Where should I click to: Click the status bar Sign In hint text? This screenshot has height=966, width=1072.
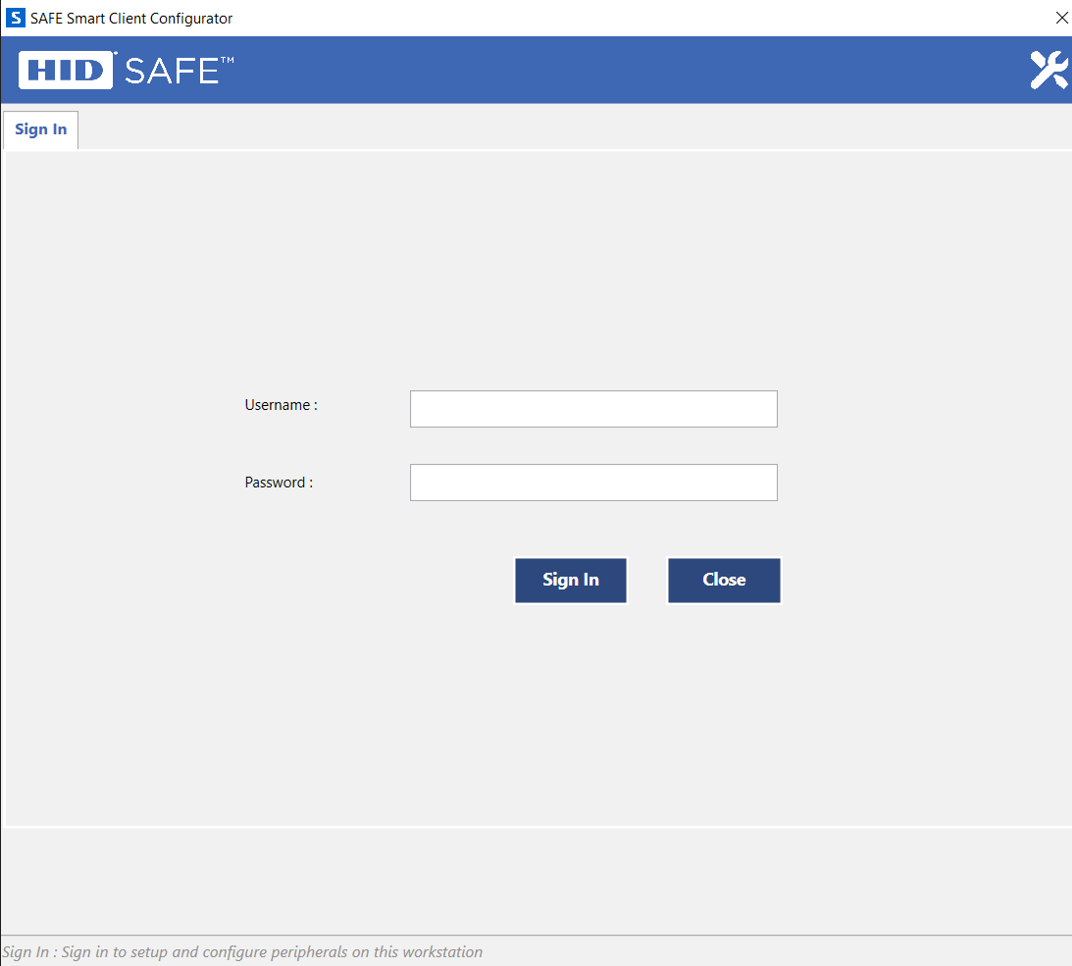click(242, 952)
